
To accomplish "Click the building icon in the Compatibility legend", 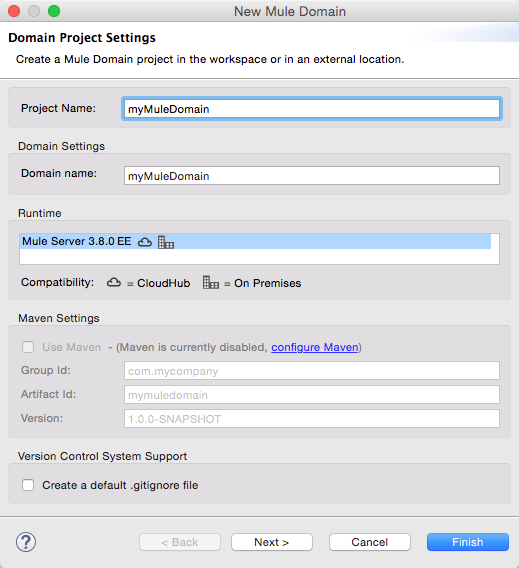I will [210, 282].
